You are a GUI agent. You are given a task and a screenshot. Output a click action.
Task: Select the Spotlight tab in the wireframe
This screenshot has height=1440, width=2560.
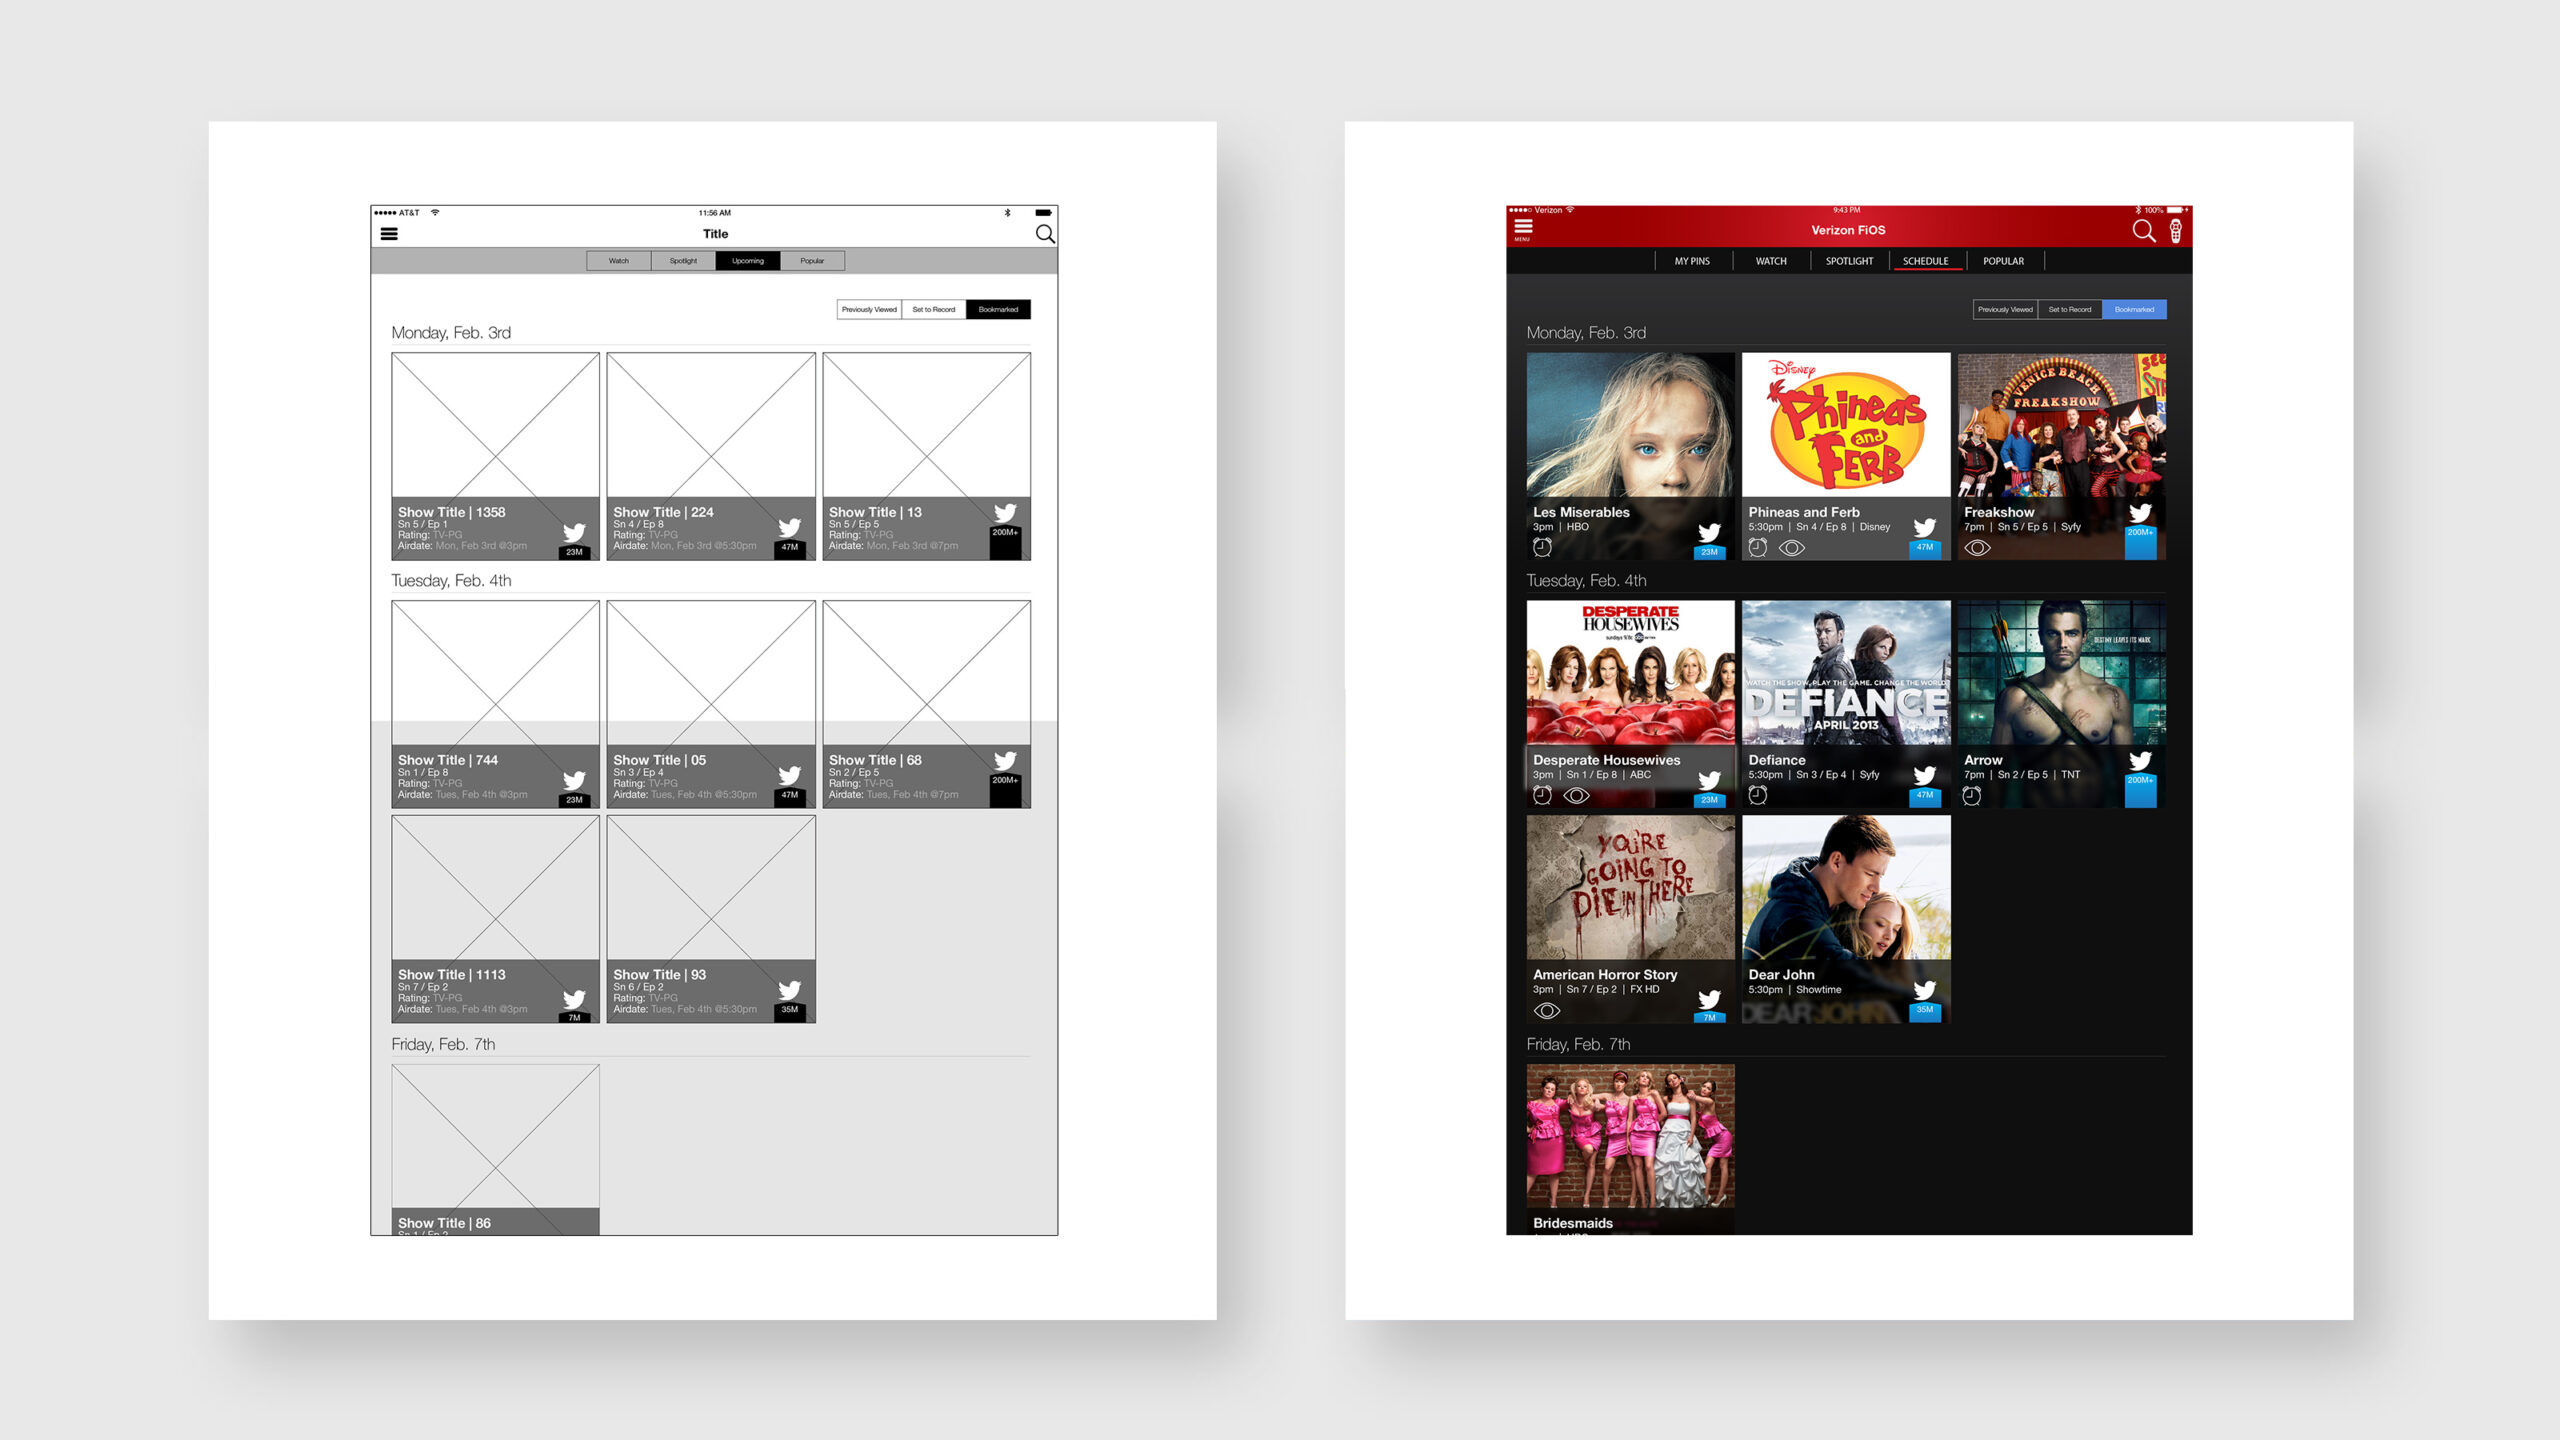[684, 261]
